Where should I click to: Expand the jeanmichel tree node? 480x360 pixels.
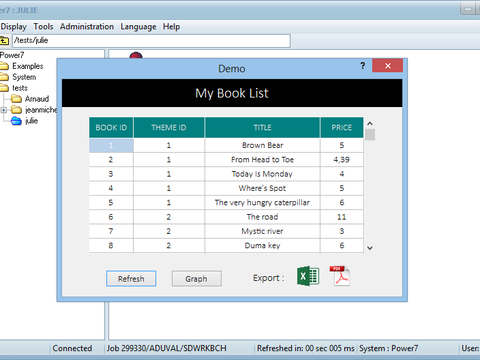click(x=4, y=110)
